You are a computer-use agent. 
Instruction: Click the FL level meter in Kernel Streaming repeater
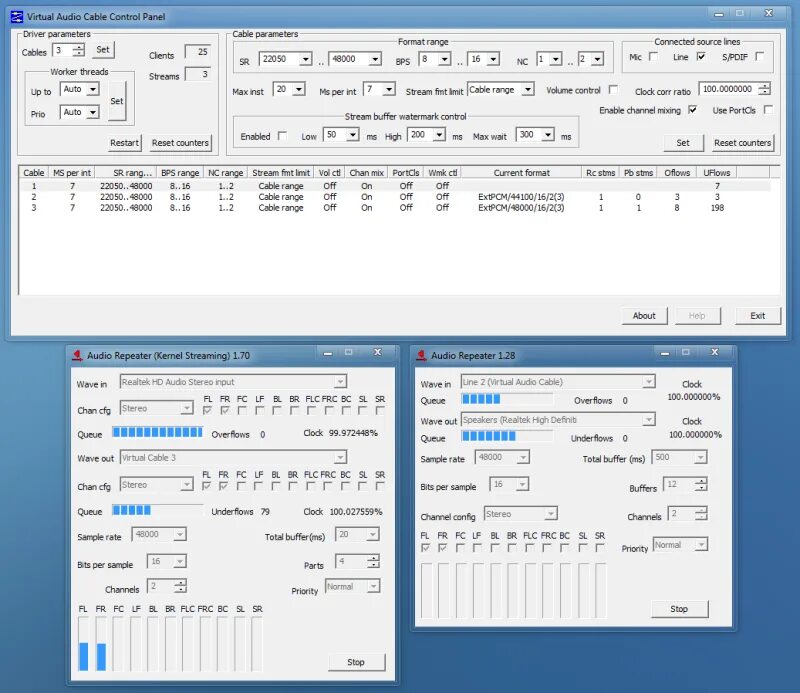click(84, 644)
